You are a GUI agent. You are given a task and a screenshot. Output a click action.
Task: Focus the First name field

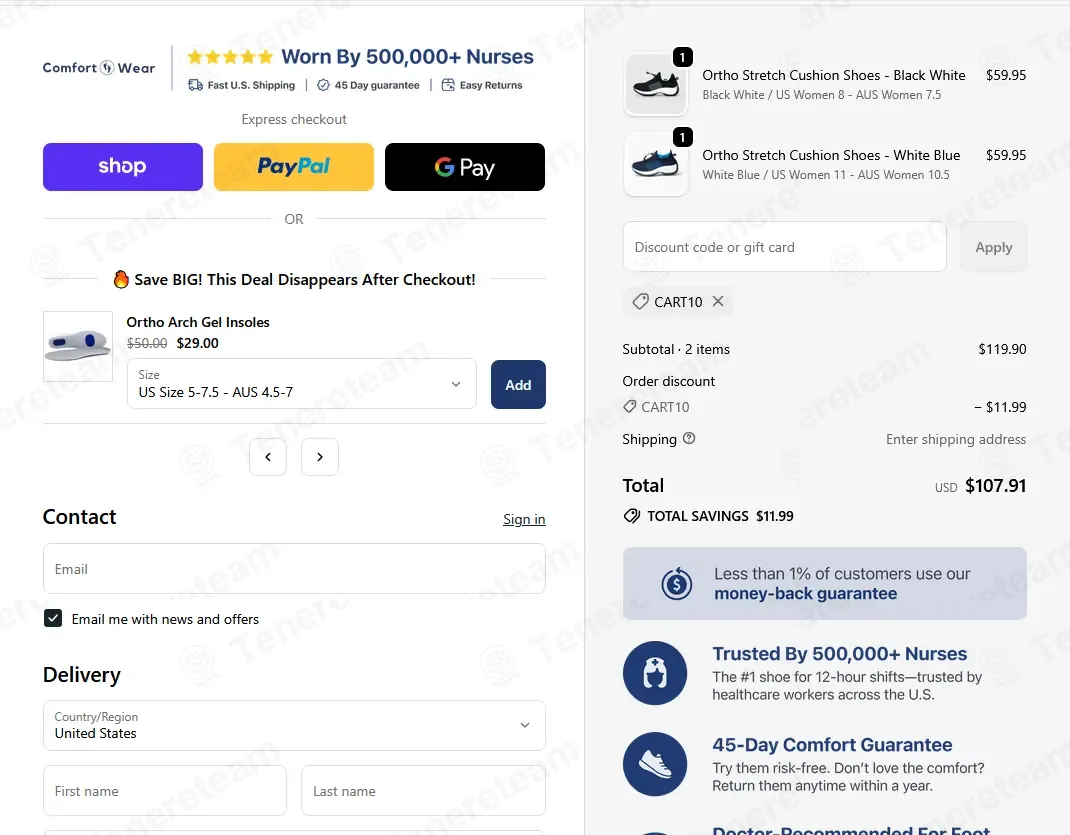pos(164,791)
